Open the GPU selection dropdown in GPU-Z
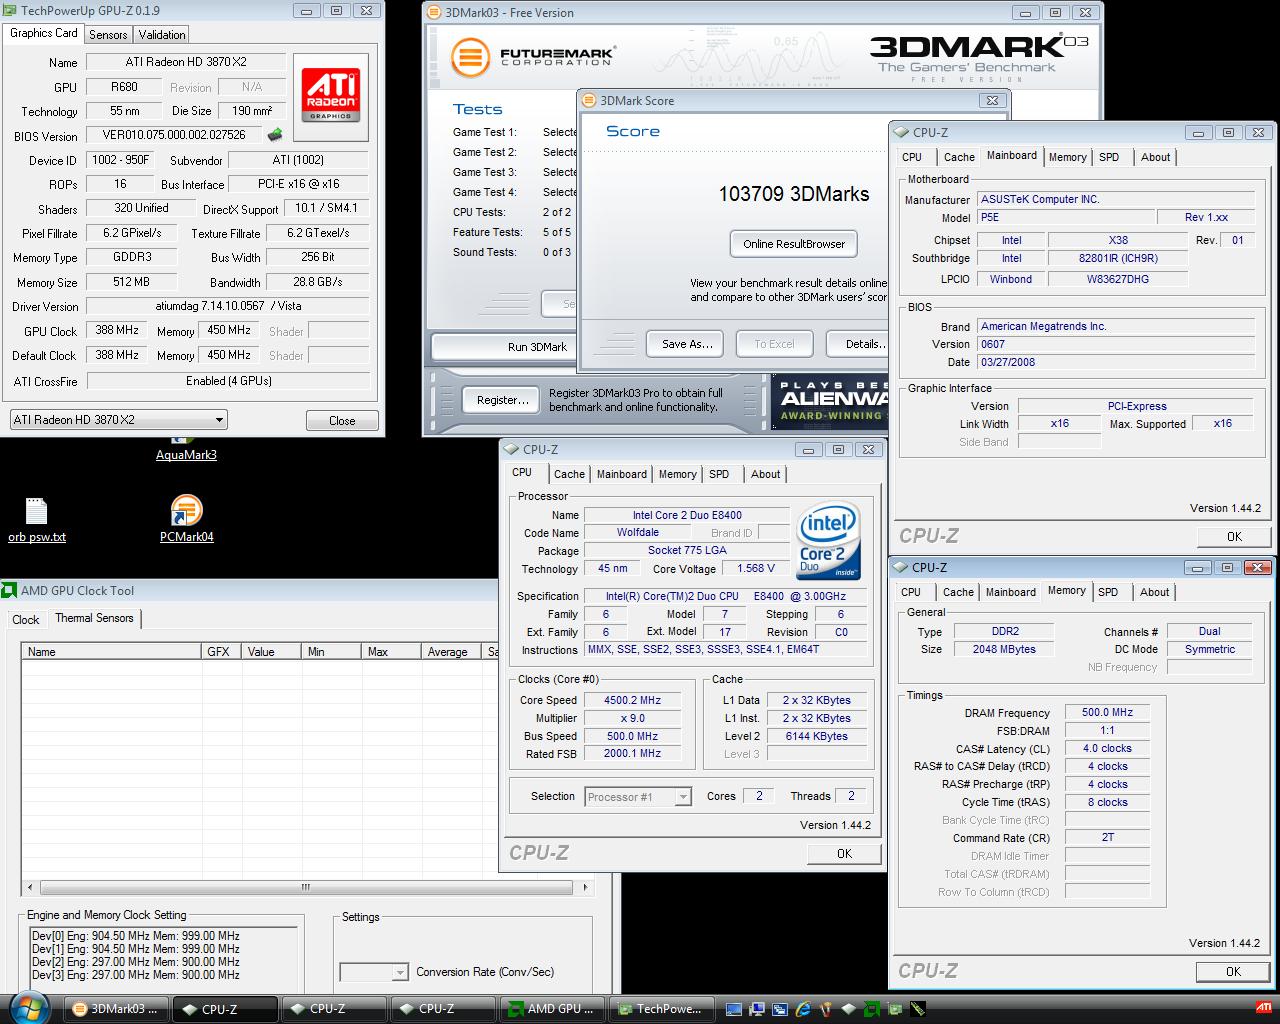This screenshot has height=1024, width=1280. (118, 420)
